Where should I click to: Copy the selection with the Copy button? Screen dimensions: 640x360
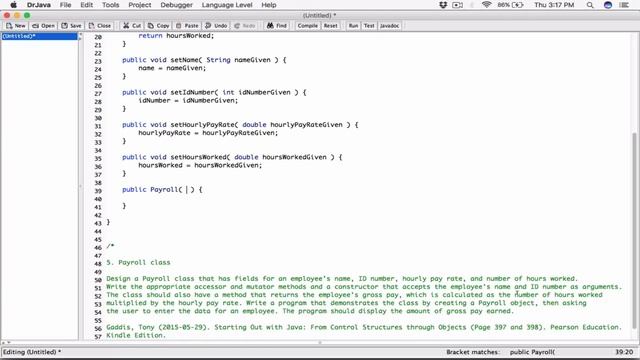(158, 26)
